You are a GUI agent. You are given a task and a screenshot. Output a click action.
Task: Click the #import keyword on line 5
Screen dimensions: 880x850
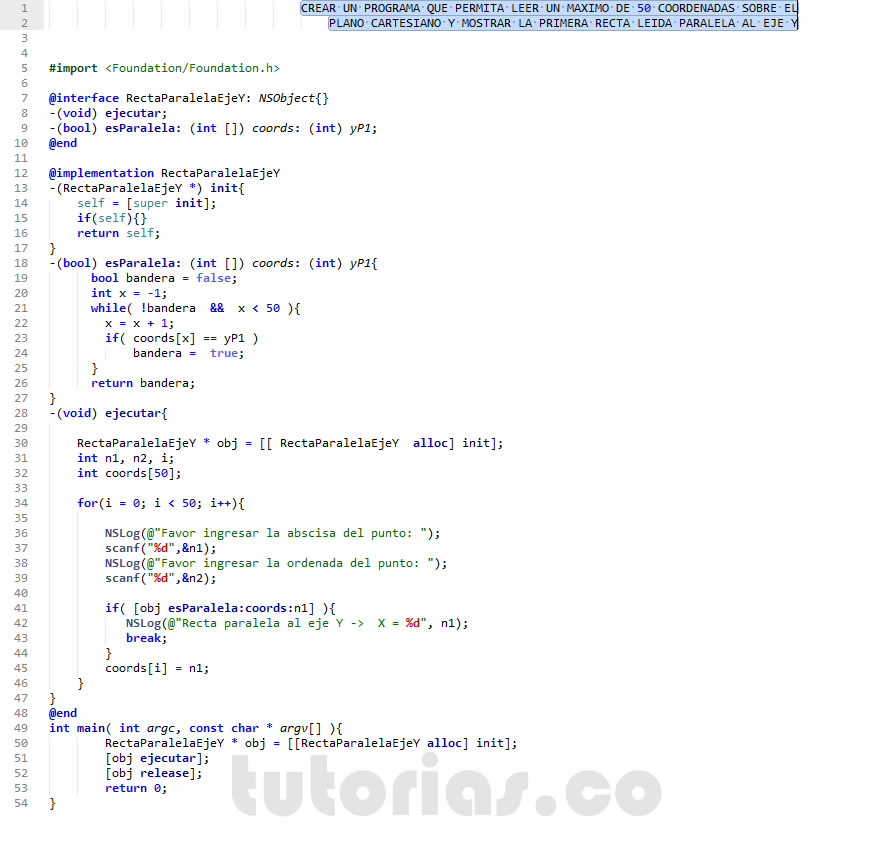click(73, 68)
